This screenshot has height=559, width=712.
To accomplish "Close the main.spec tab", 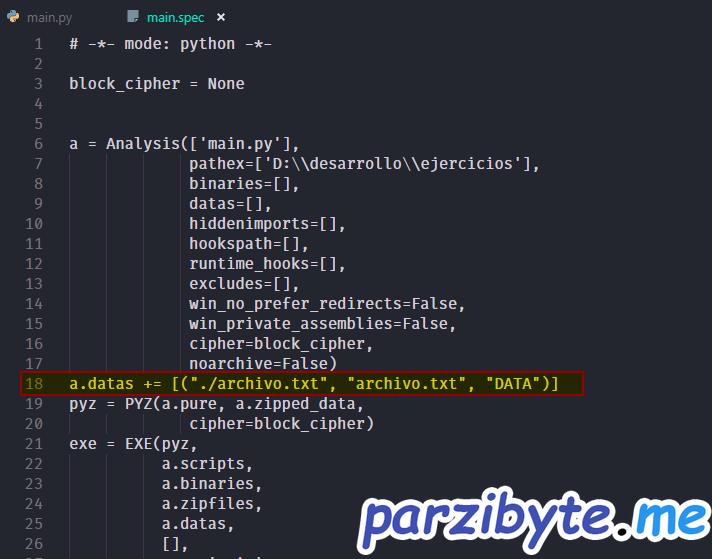I will (221, 18).
